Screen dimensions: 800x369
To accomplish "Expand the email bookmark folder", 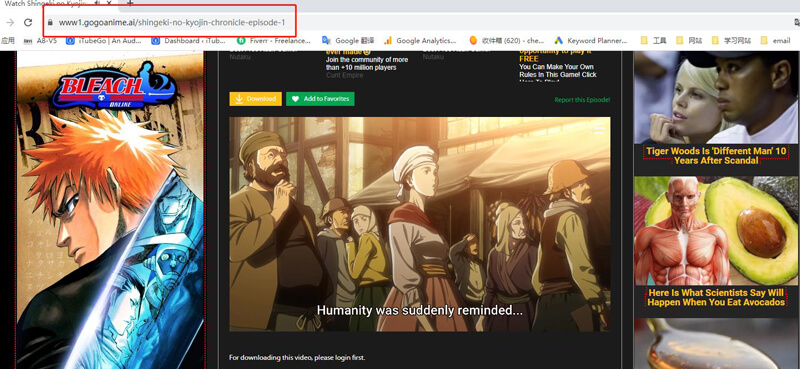I will [x=776, y=40].
